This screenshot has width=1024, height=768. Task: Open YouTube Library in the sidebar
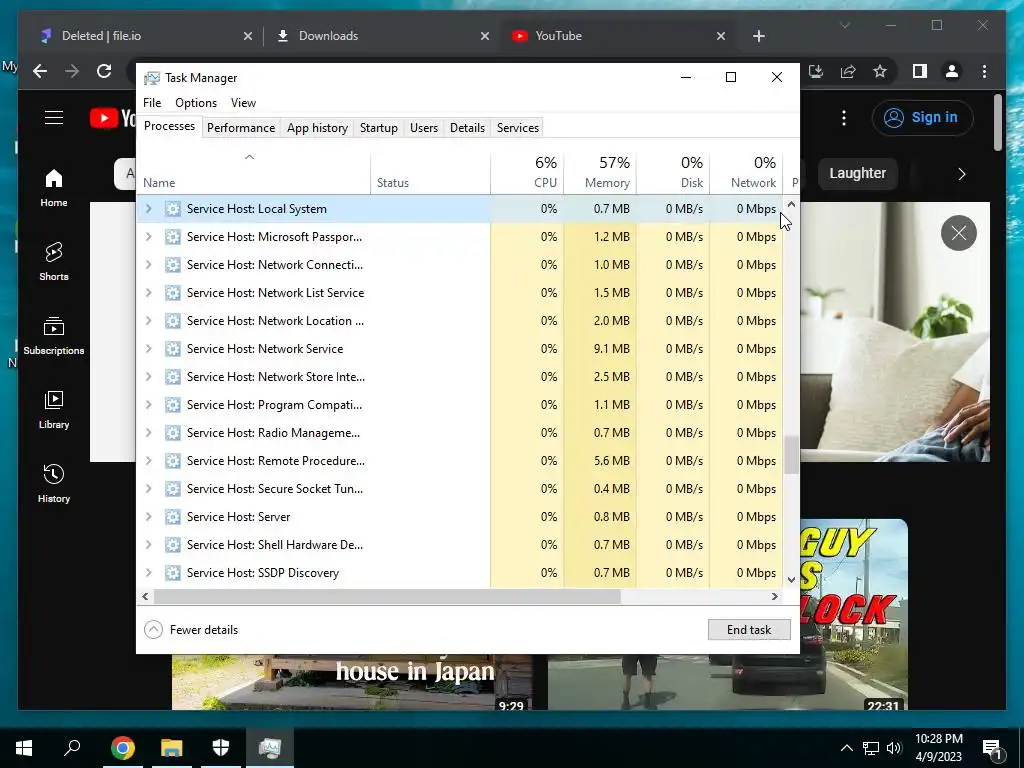click(54, 409)
